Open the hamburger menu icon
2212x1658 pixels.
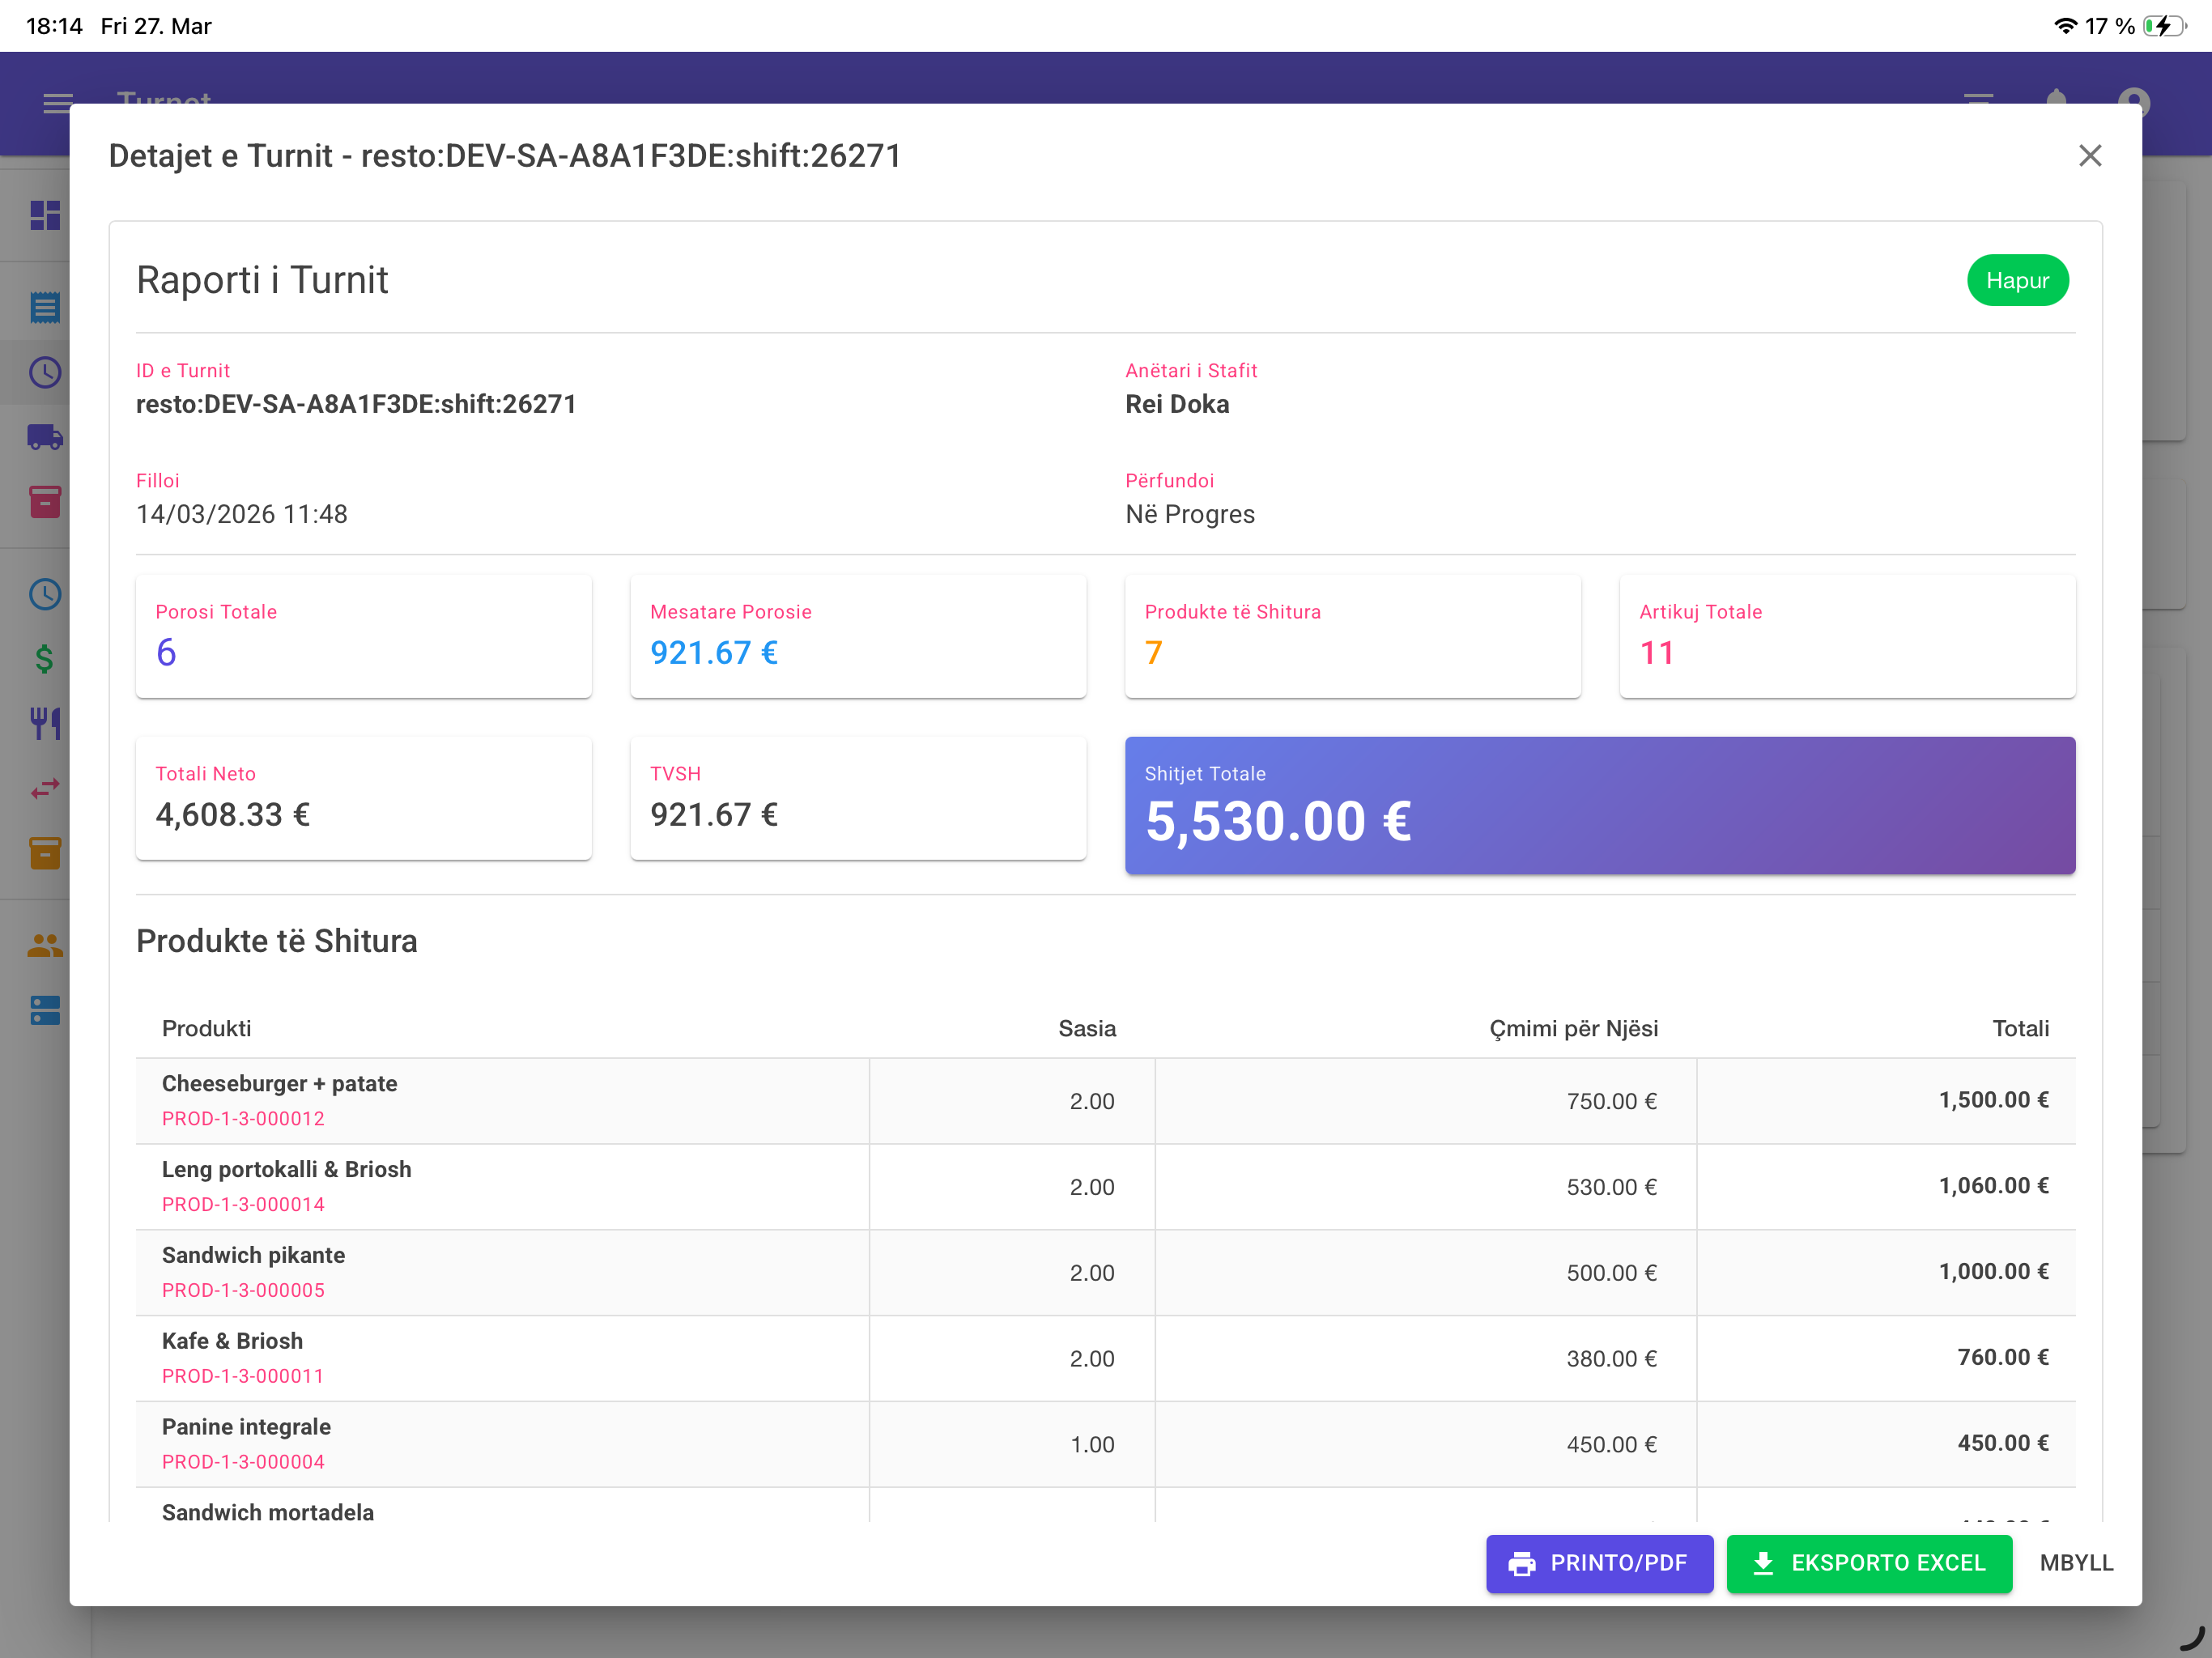pyautogui.click(x=58, y=104)
